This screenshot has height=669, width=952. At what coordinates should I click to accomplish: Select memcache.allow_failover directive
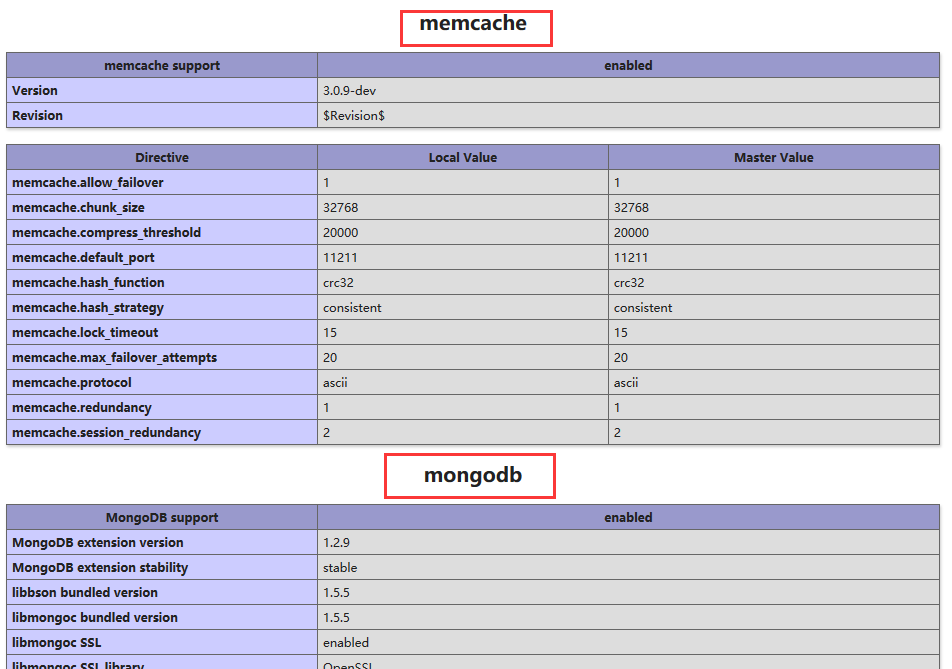pos(87,182)
